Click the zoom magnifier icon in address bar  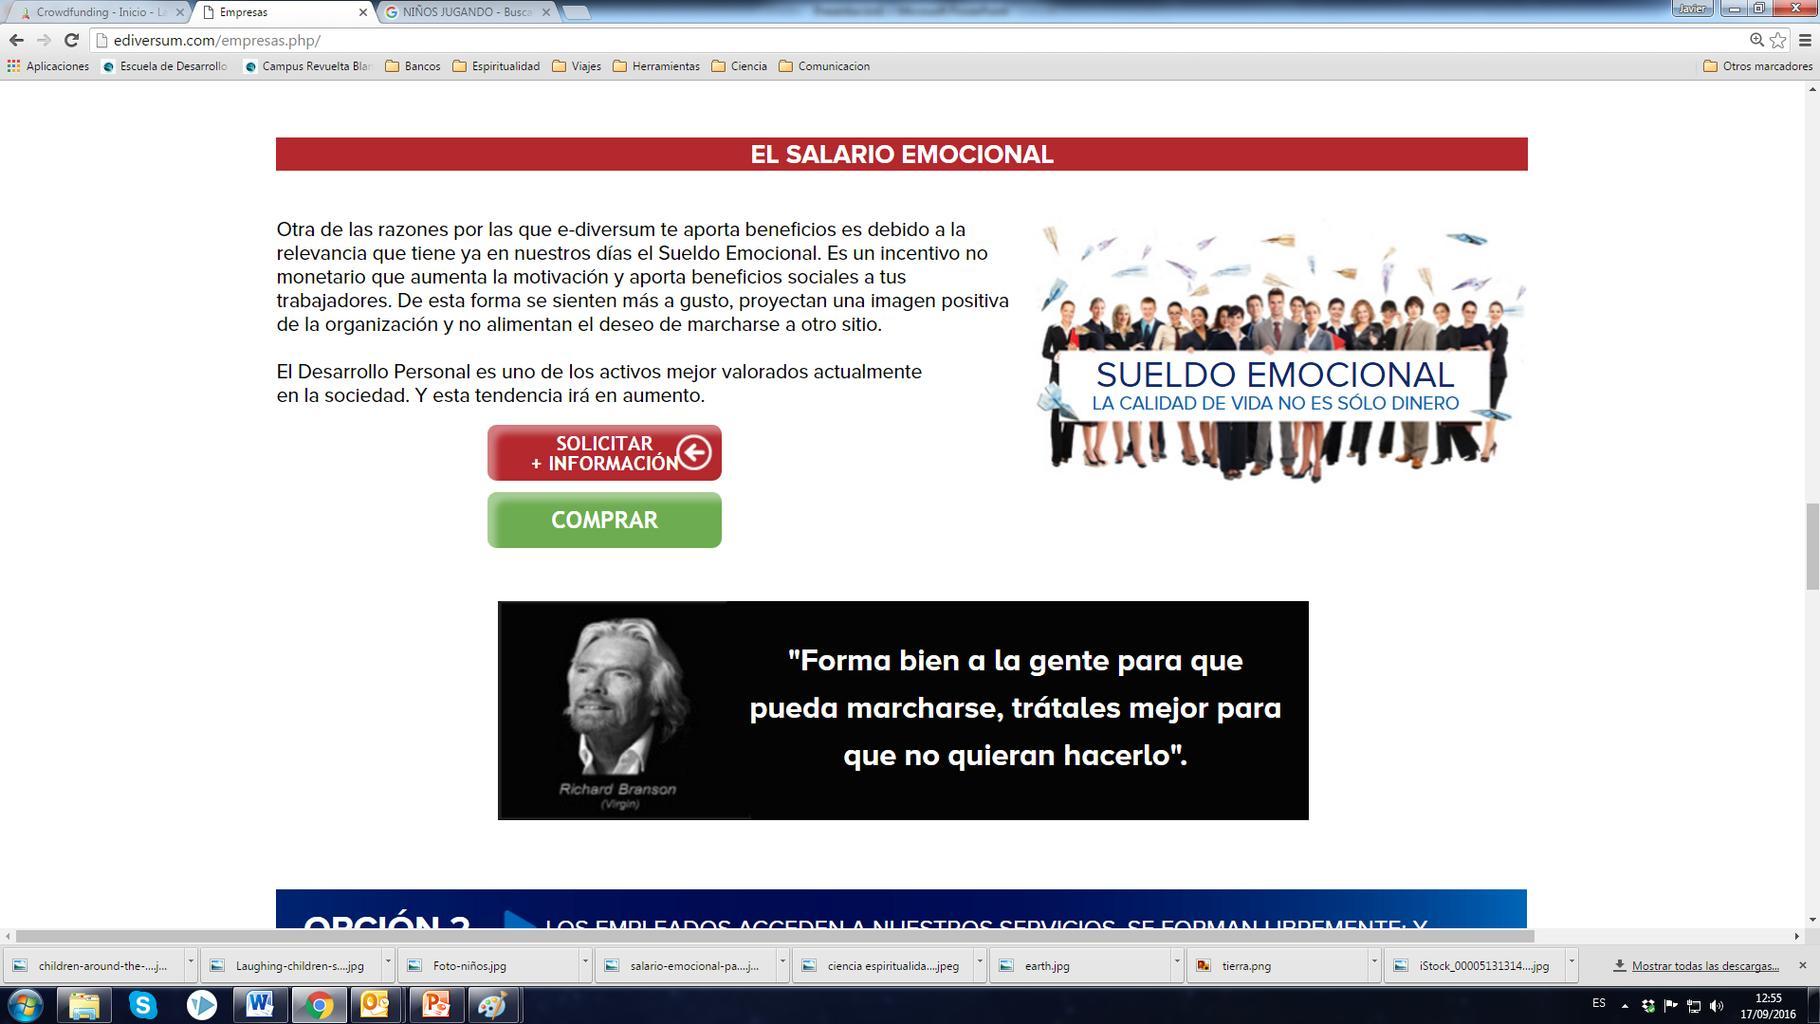[1756, 40]
